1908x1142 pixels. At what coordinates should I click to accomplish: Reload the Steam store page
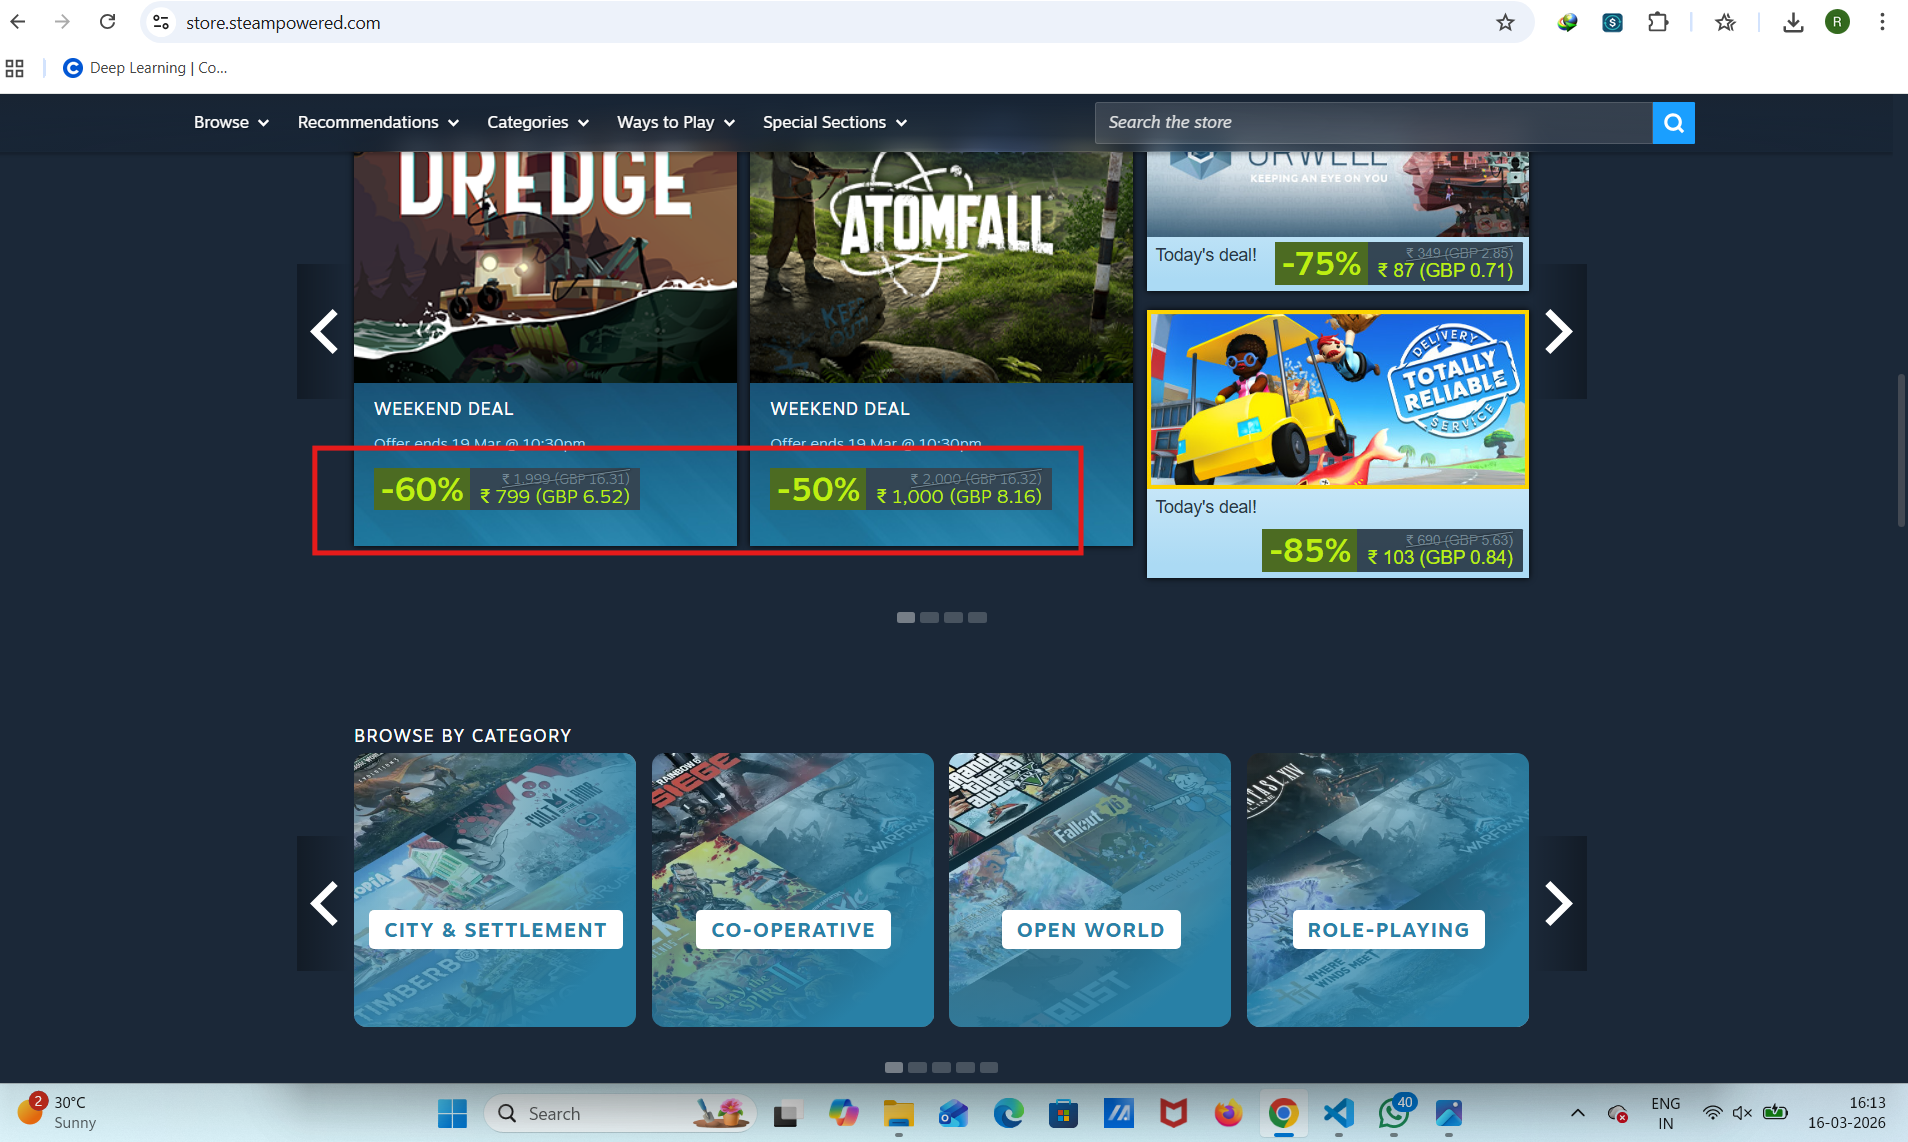coord(107,22)
